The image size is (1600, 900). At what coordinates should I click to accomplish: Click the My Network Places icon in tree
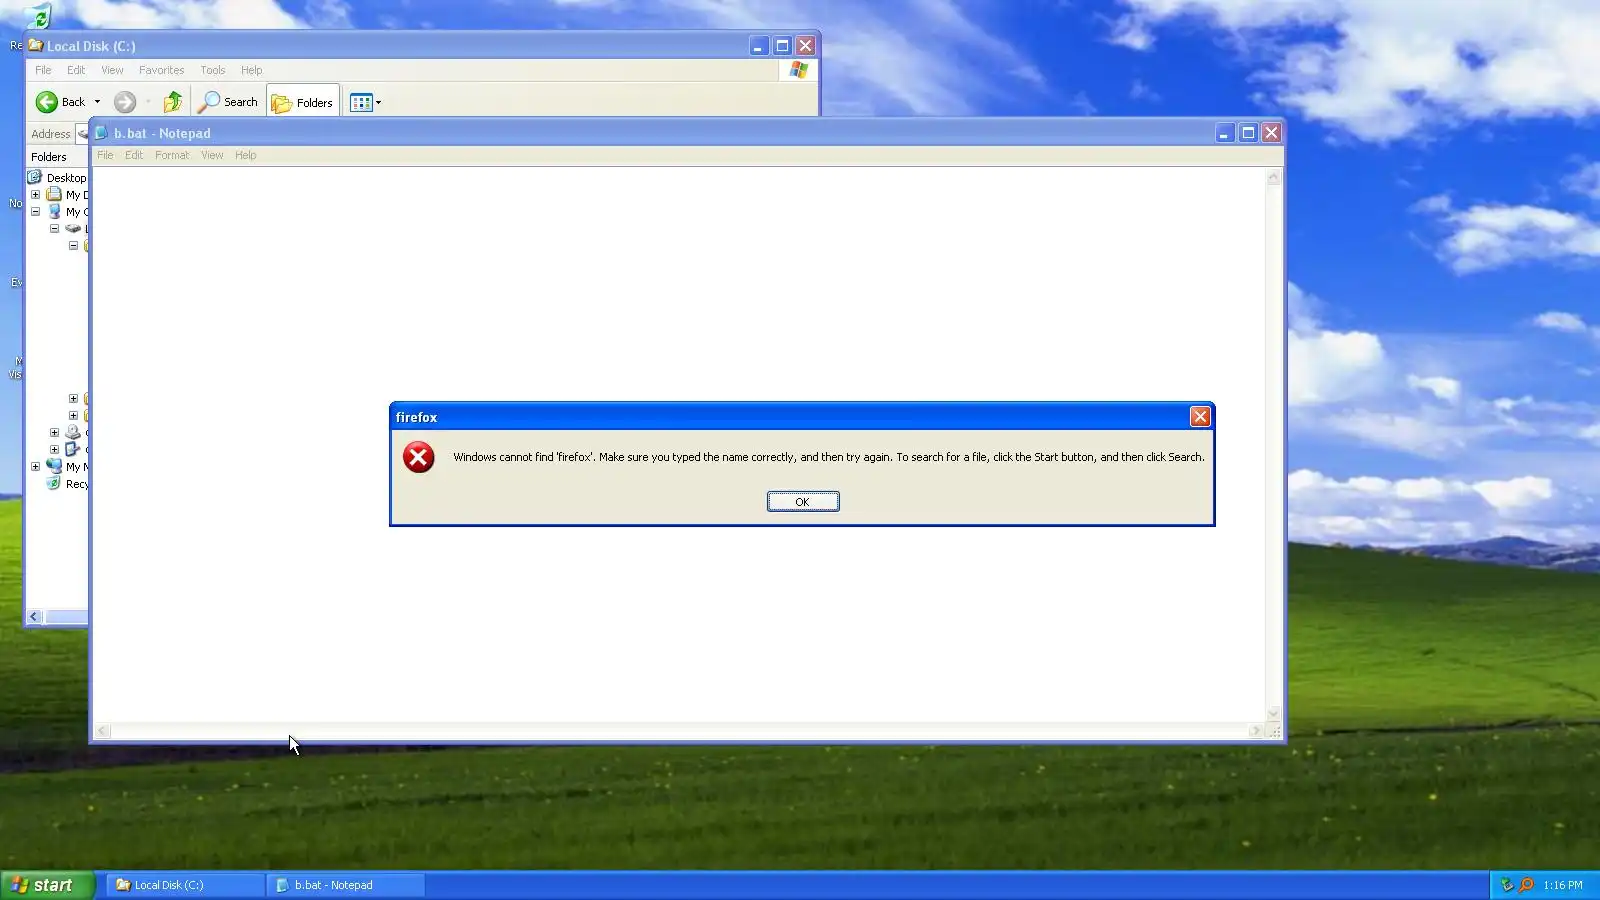pyautogui.click(x=54, y=466)
